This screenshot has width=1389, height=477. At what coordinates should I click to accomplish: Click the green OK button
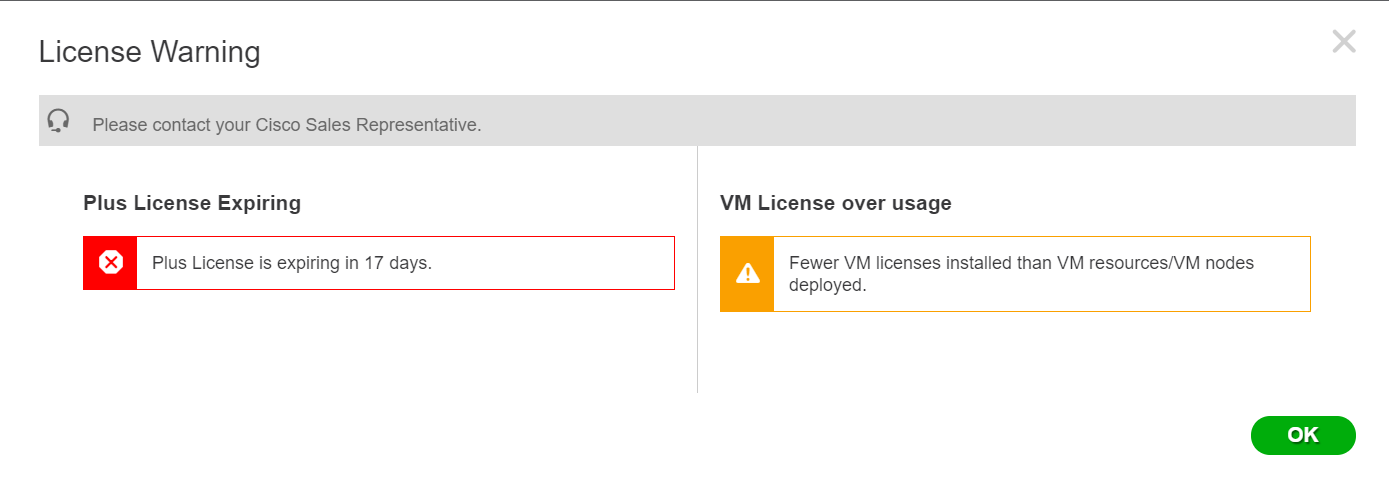click(1303, 435)
